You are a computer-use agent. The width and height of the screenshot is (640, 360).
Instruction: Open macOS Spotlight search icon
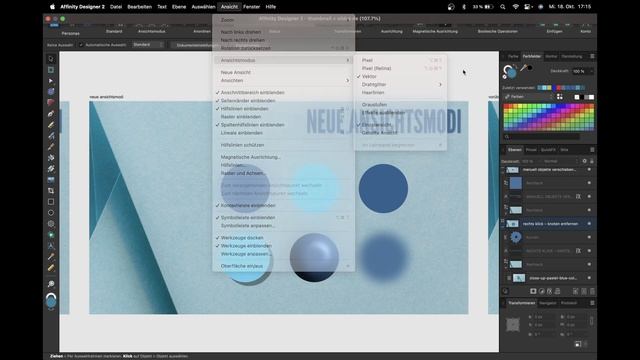click(x=503, y=7)
